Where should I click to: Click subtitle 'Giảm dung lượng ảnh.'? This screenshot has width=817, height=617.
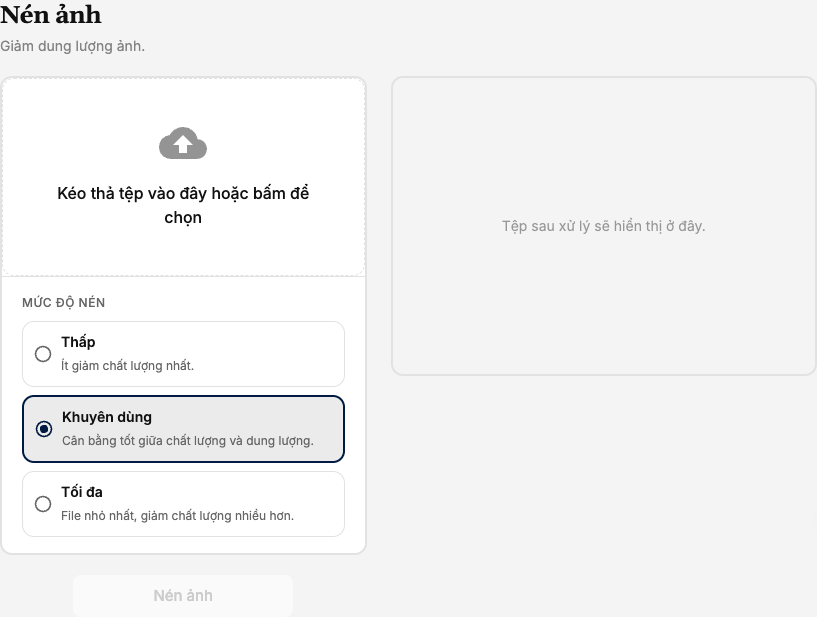pos(72,46)
